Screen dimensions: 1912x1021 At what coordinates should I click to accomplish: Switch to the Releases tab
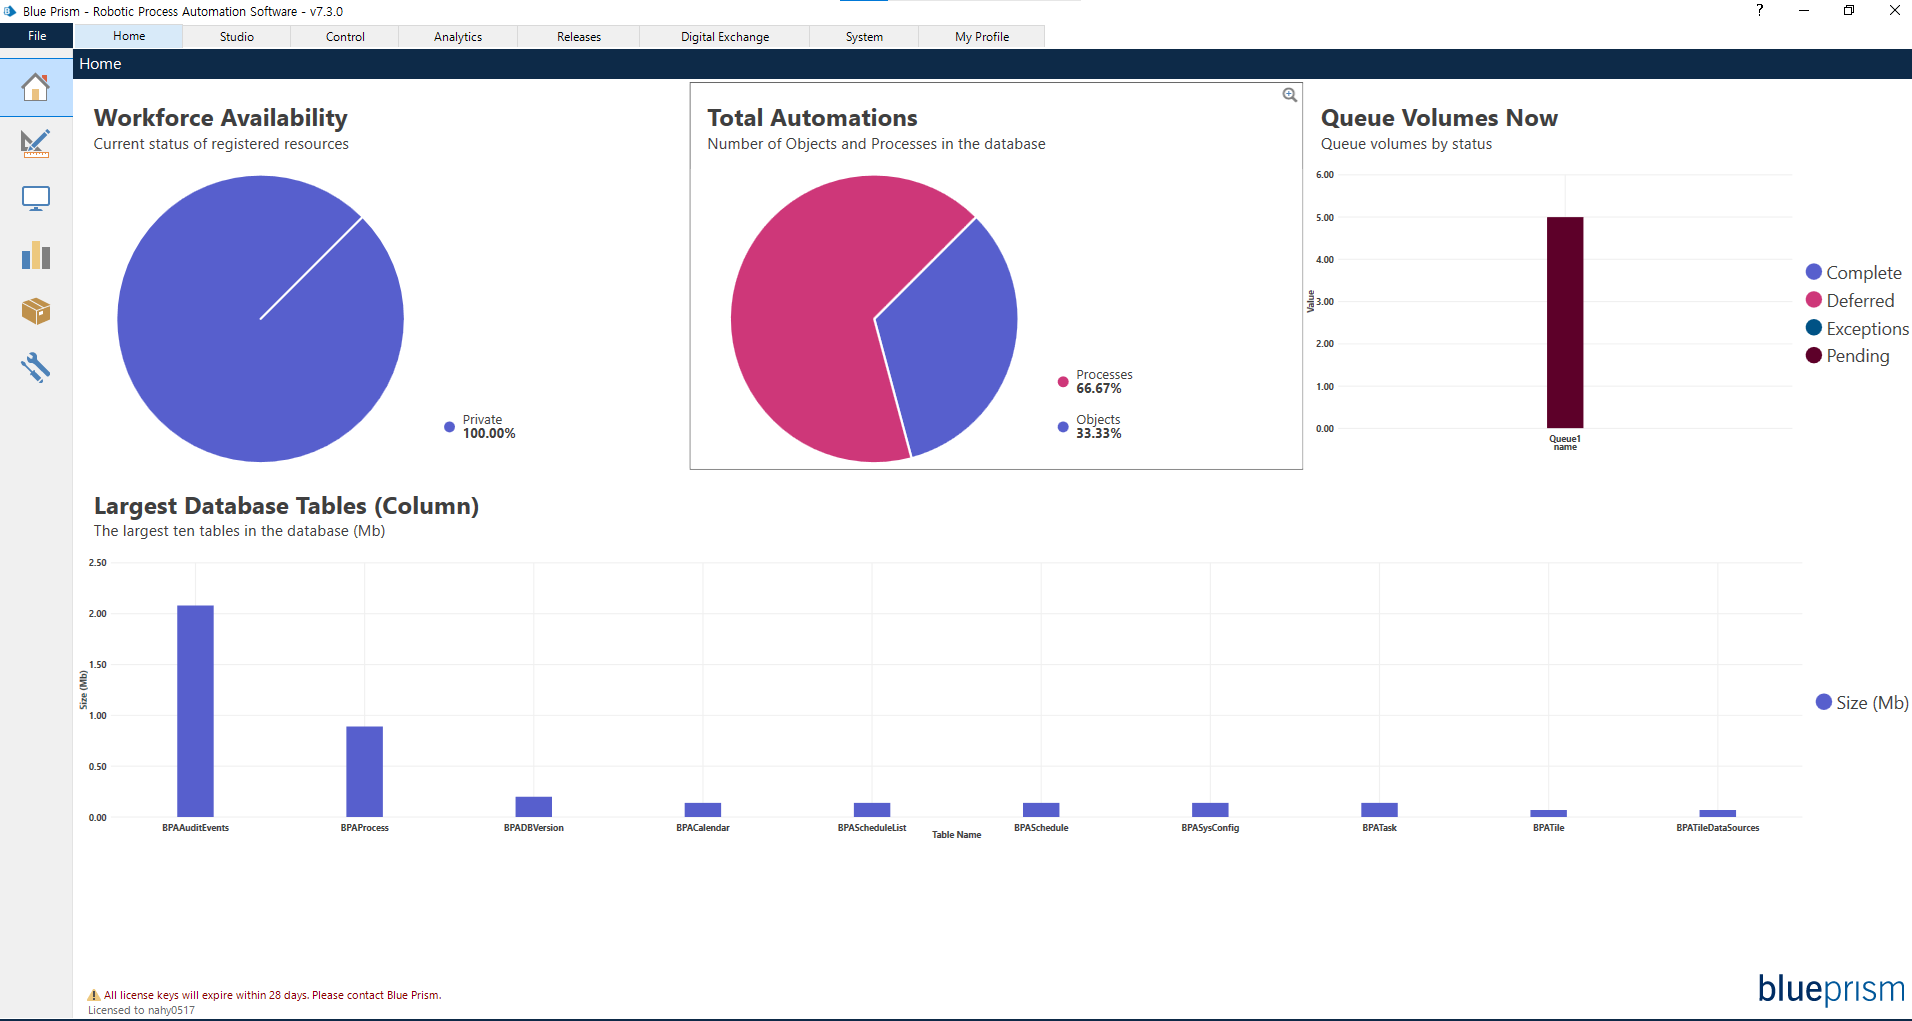[x=579, y=36]
